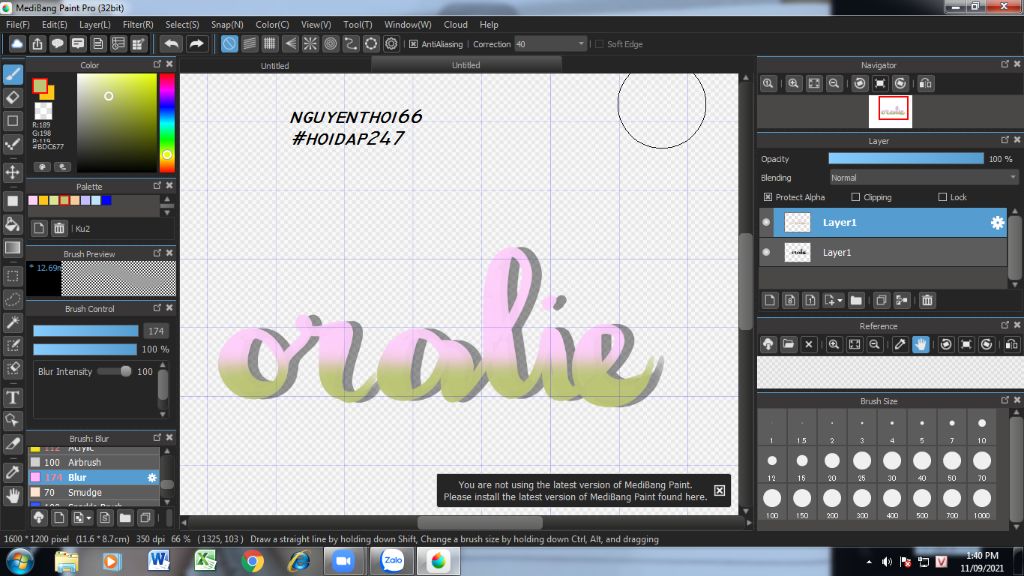The image size is (1024, 576).
Task: Select the Magic Wand tool
Action: coord(12,323)
